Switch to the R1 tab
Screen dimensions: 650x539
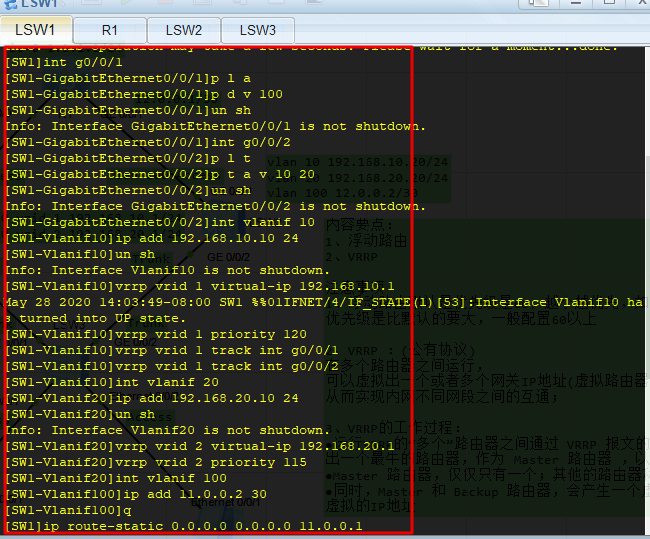(x=110, y=30)
